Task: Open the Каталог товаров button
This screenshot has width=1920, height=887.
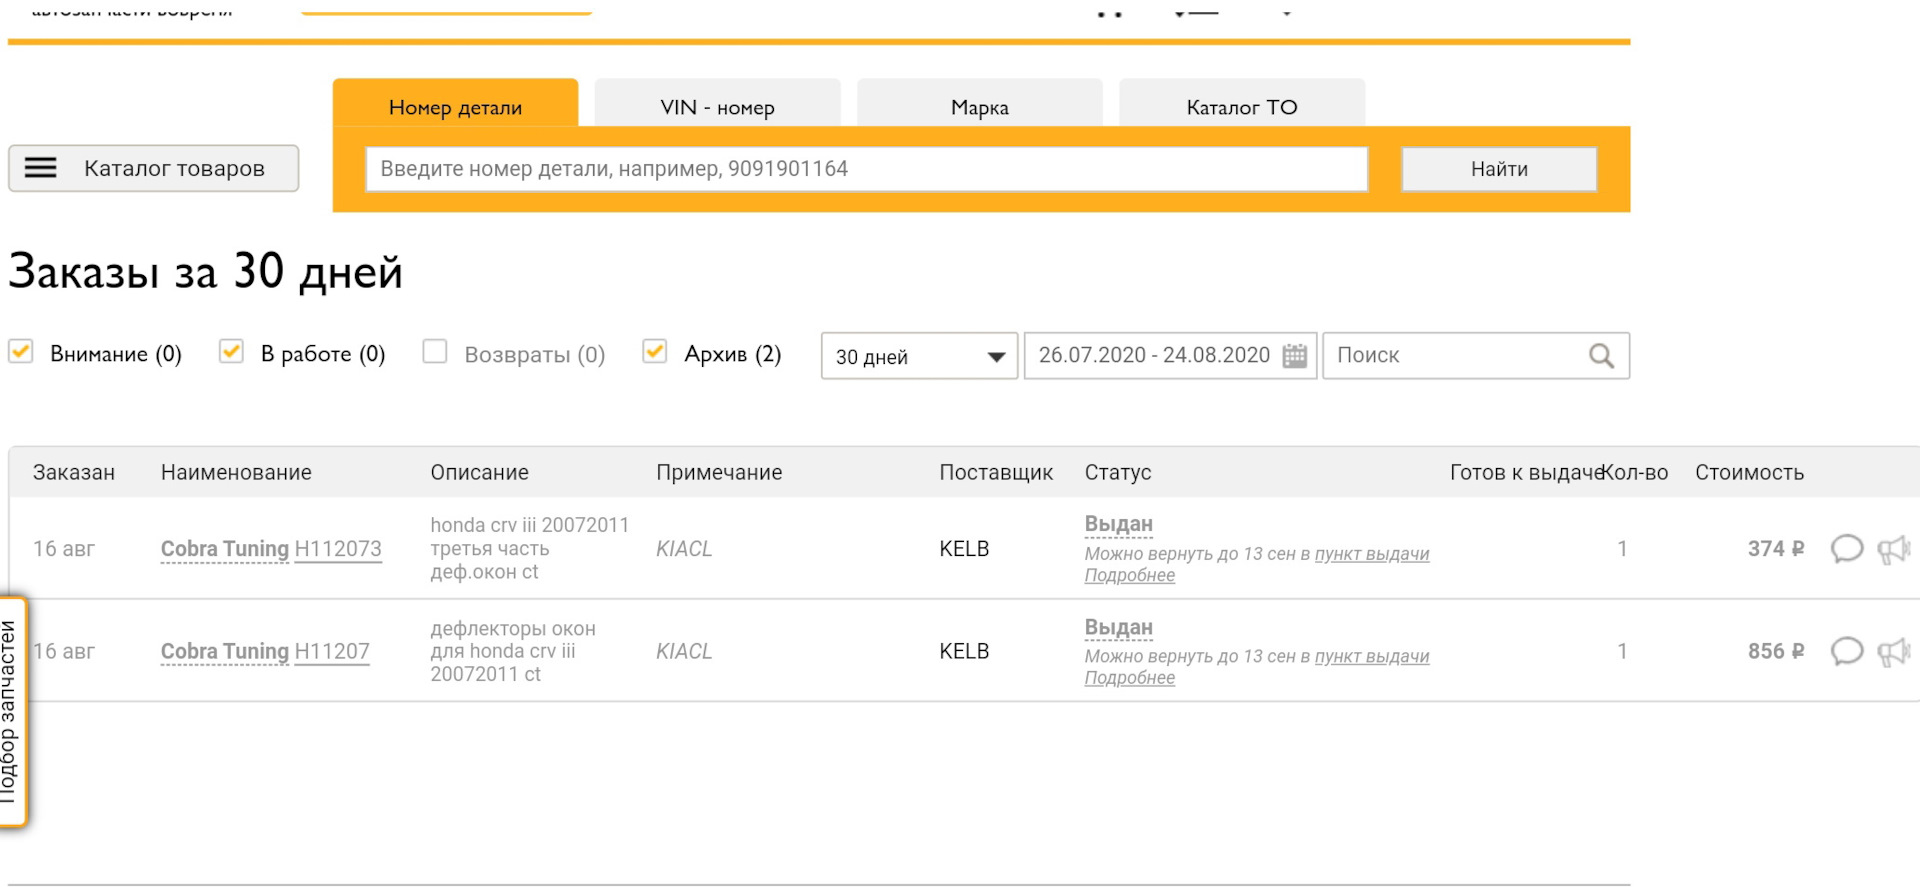Action: coord(154,168)
